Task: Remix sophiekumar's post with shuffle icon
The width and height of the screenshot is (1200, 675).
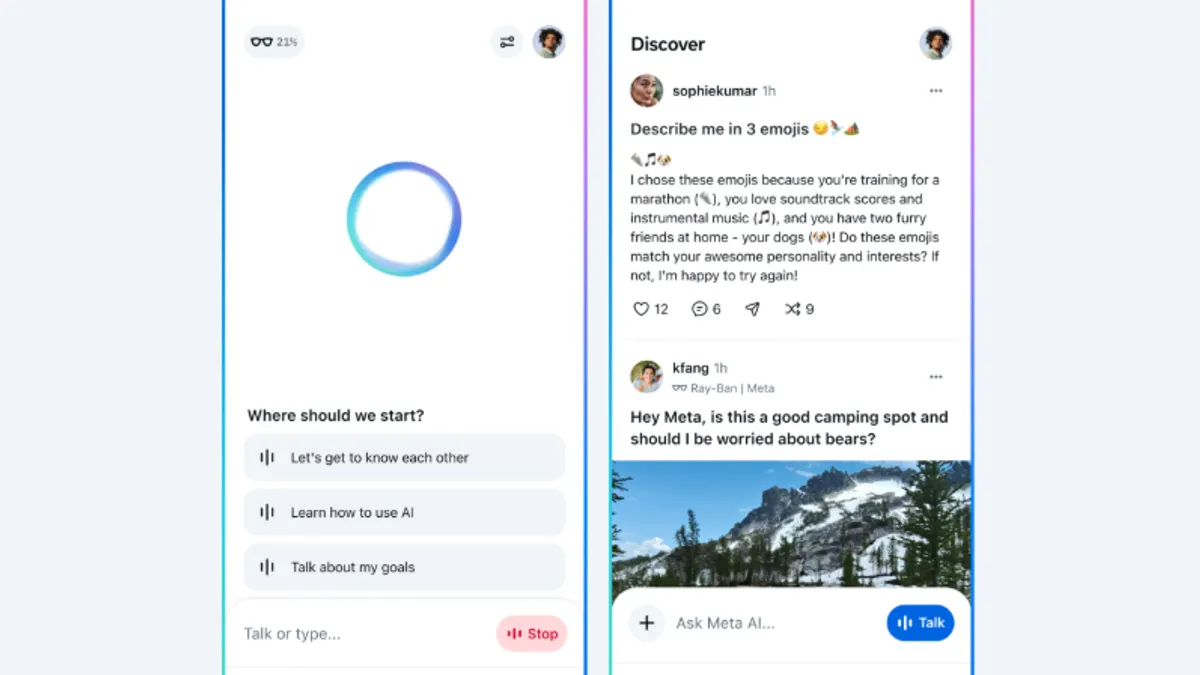Action: (793, 309)
